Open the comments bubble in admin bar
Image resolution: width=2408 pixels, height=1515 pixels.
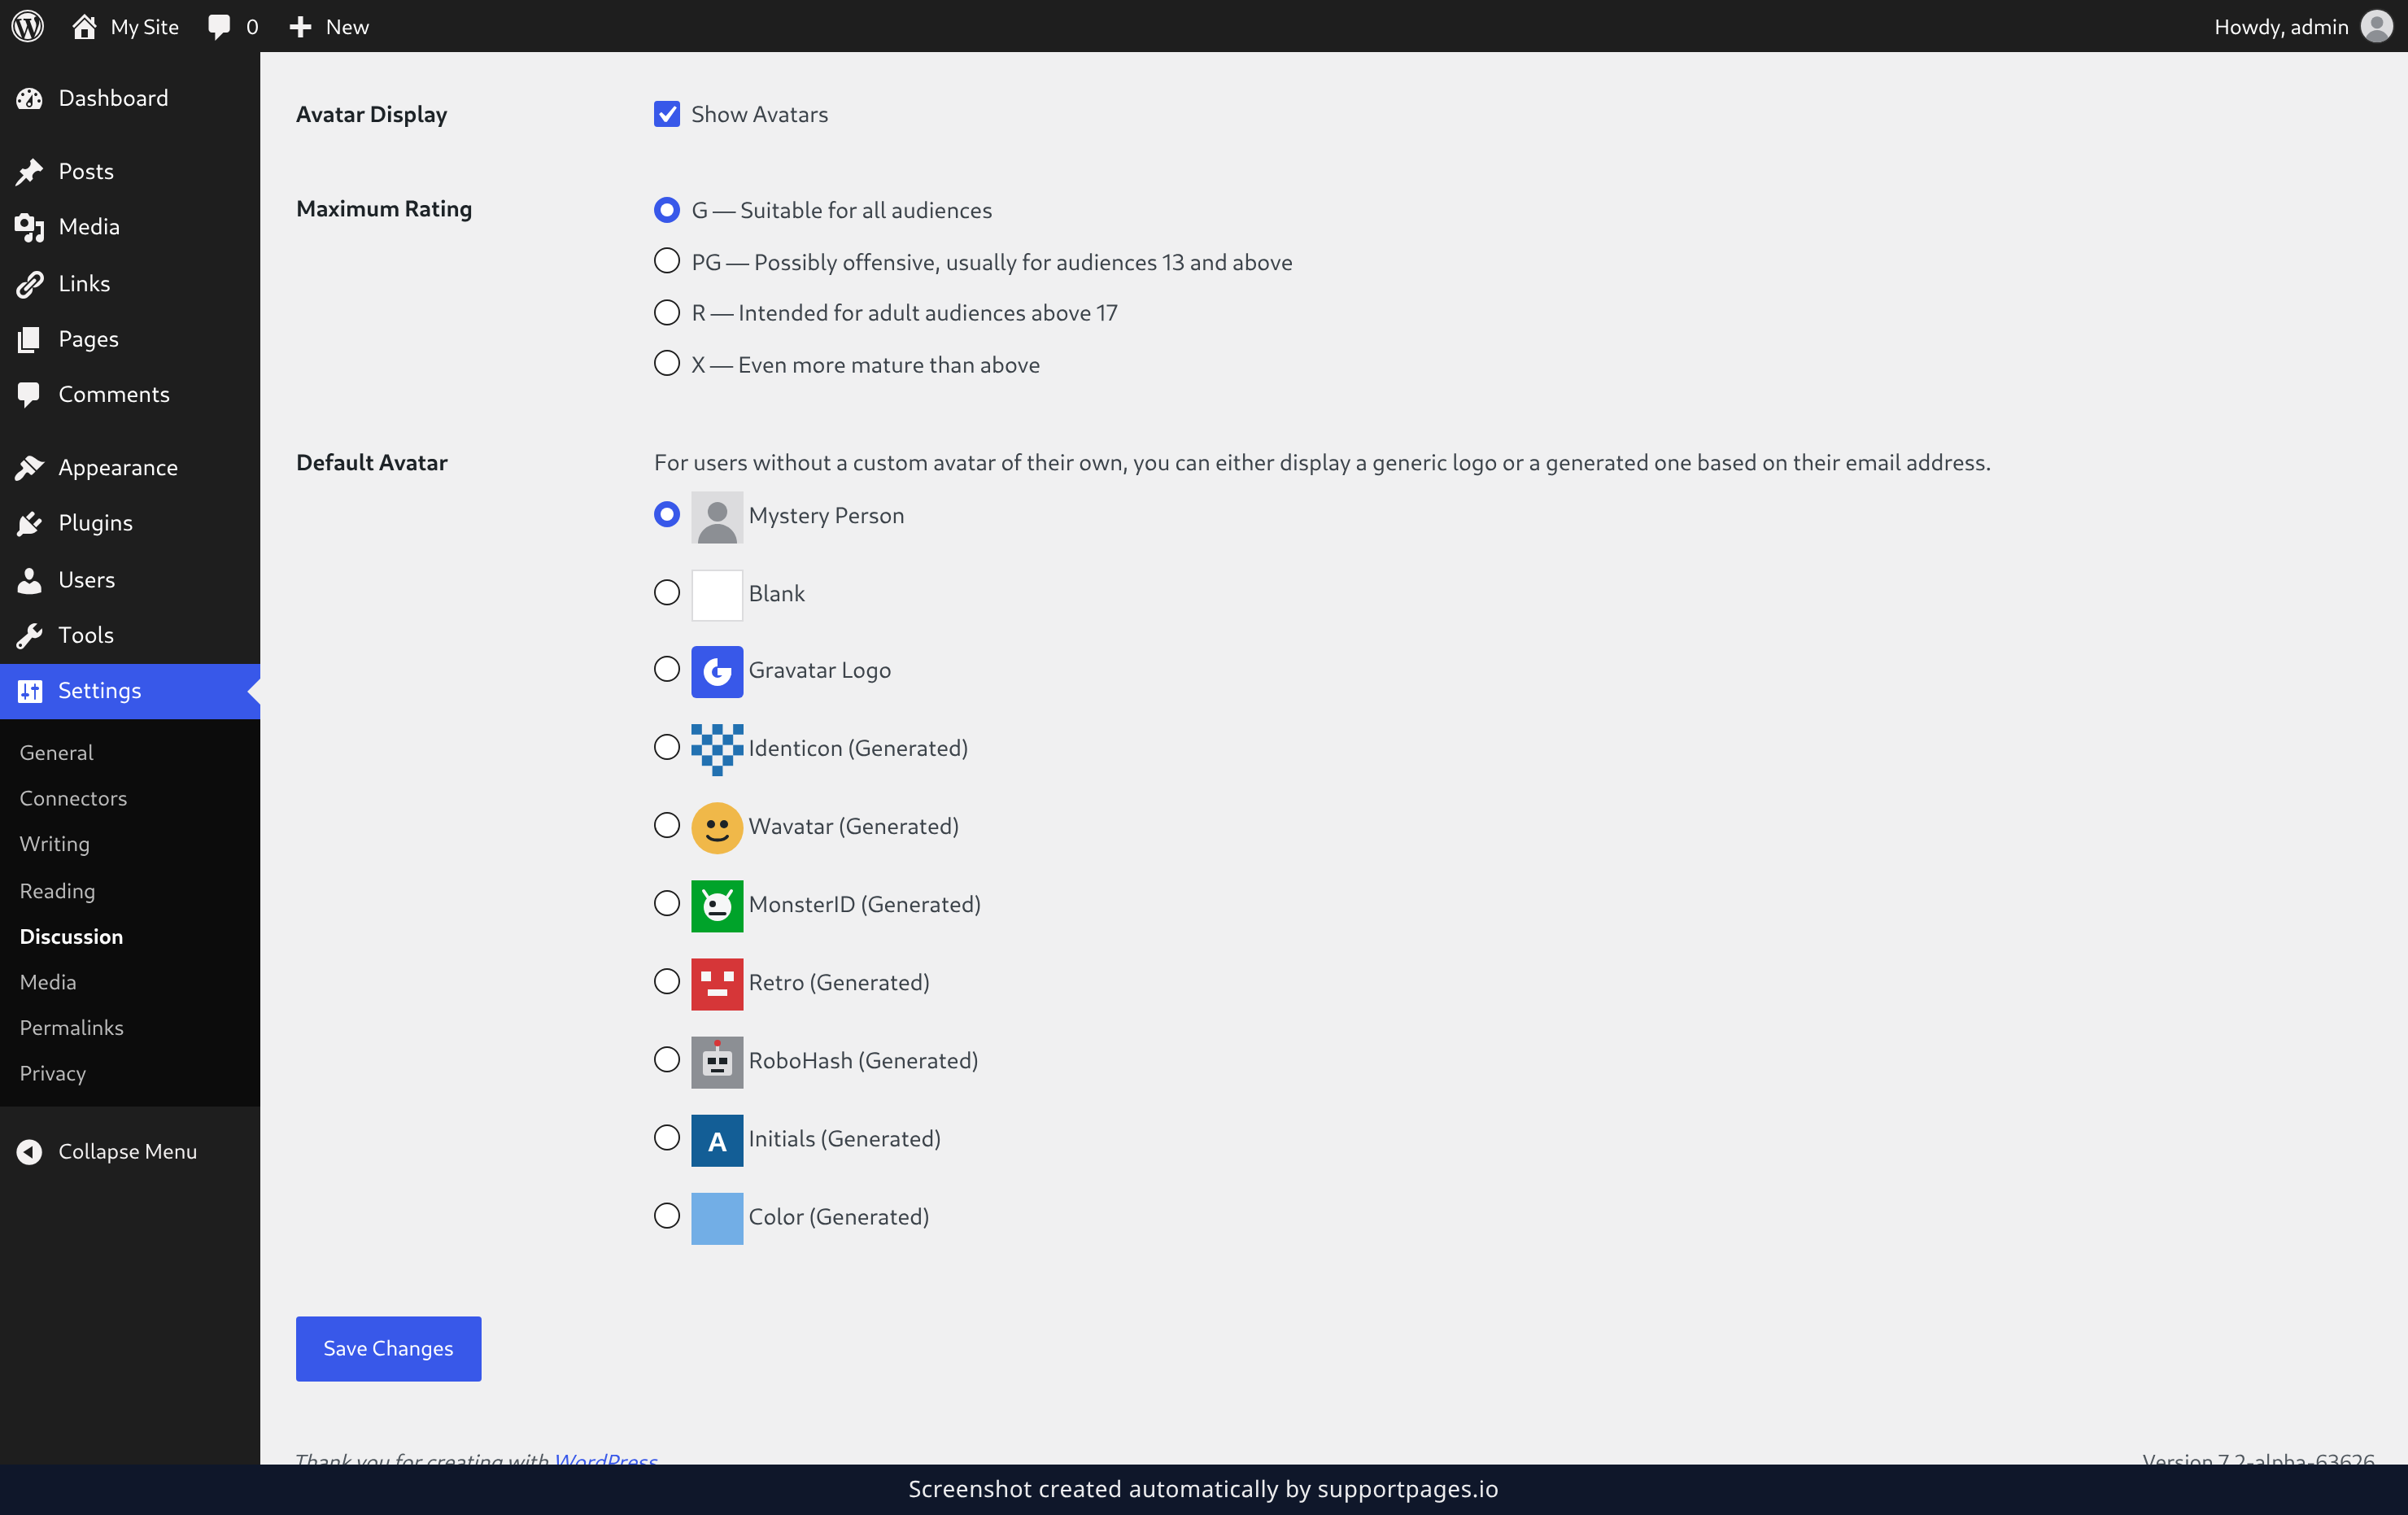point(219,27)
